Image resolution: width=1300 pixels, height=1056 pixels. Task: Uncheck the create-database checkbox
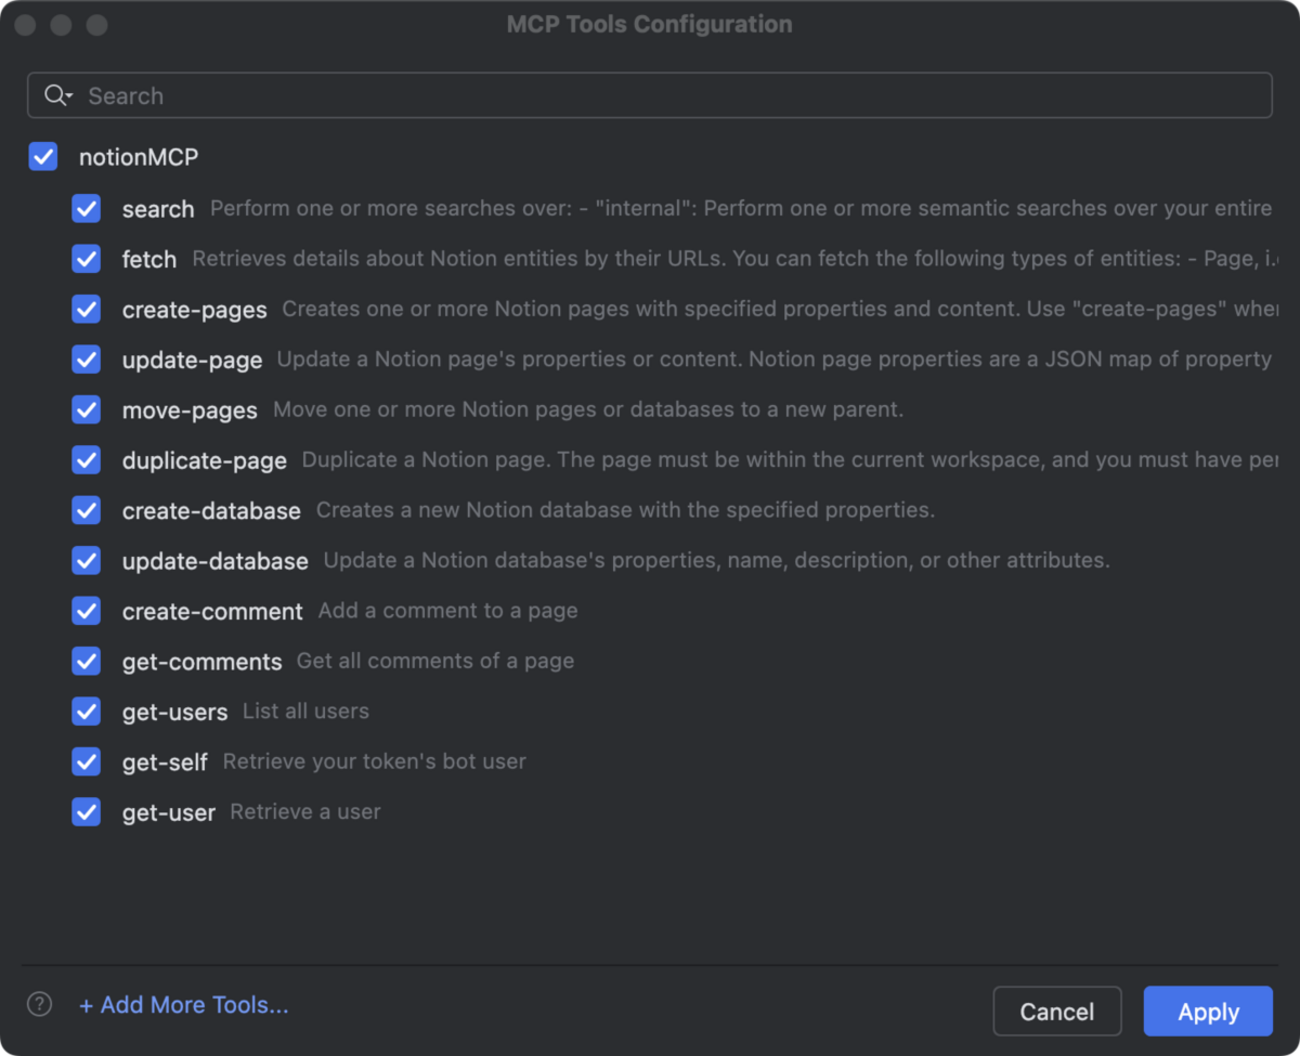[x=86, y=510]
